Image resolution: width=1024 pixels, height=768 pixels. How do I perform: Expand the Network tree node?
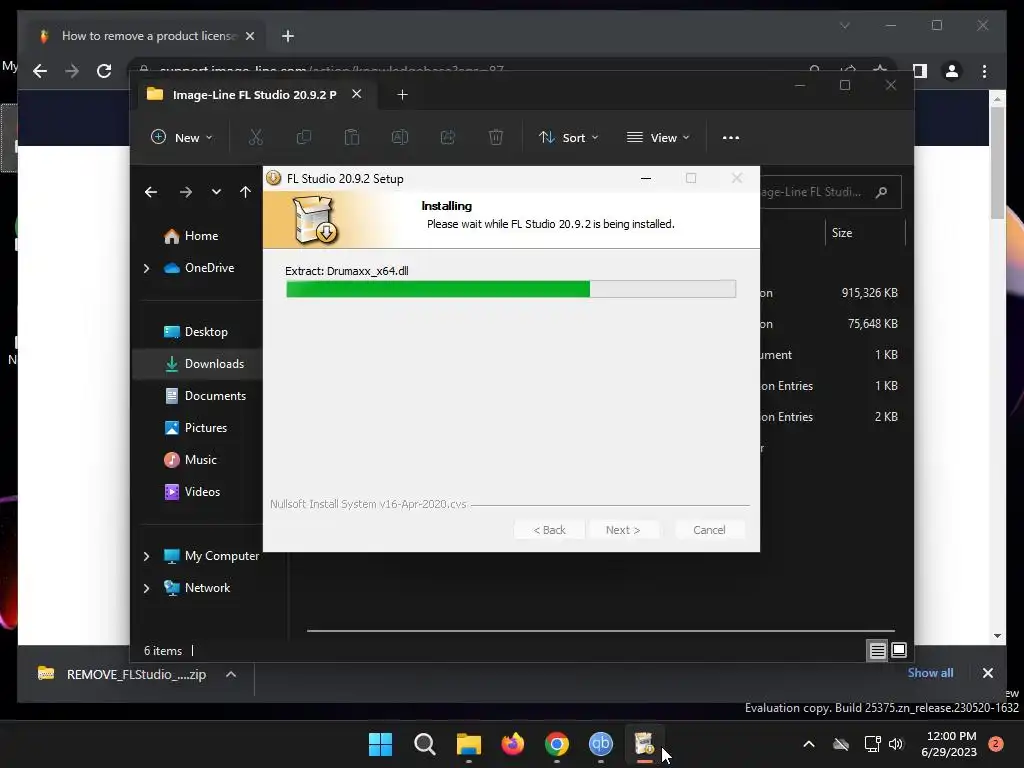pos(146,588)
